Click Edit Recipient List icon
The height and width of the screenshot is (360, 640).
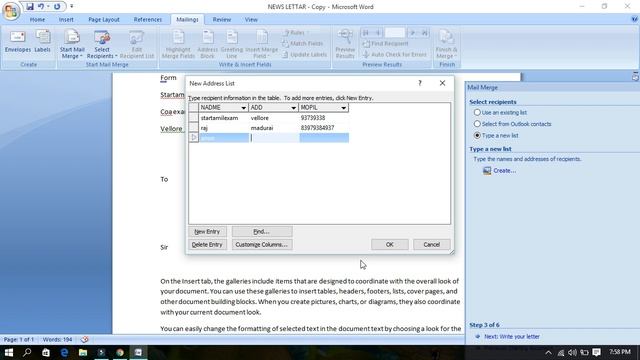(137, 44)
